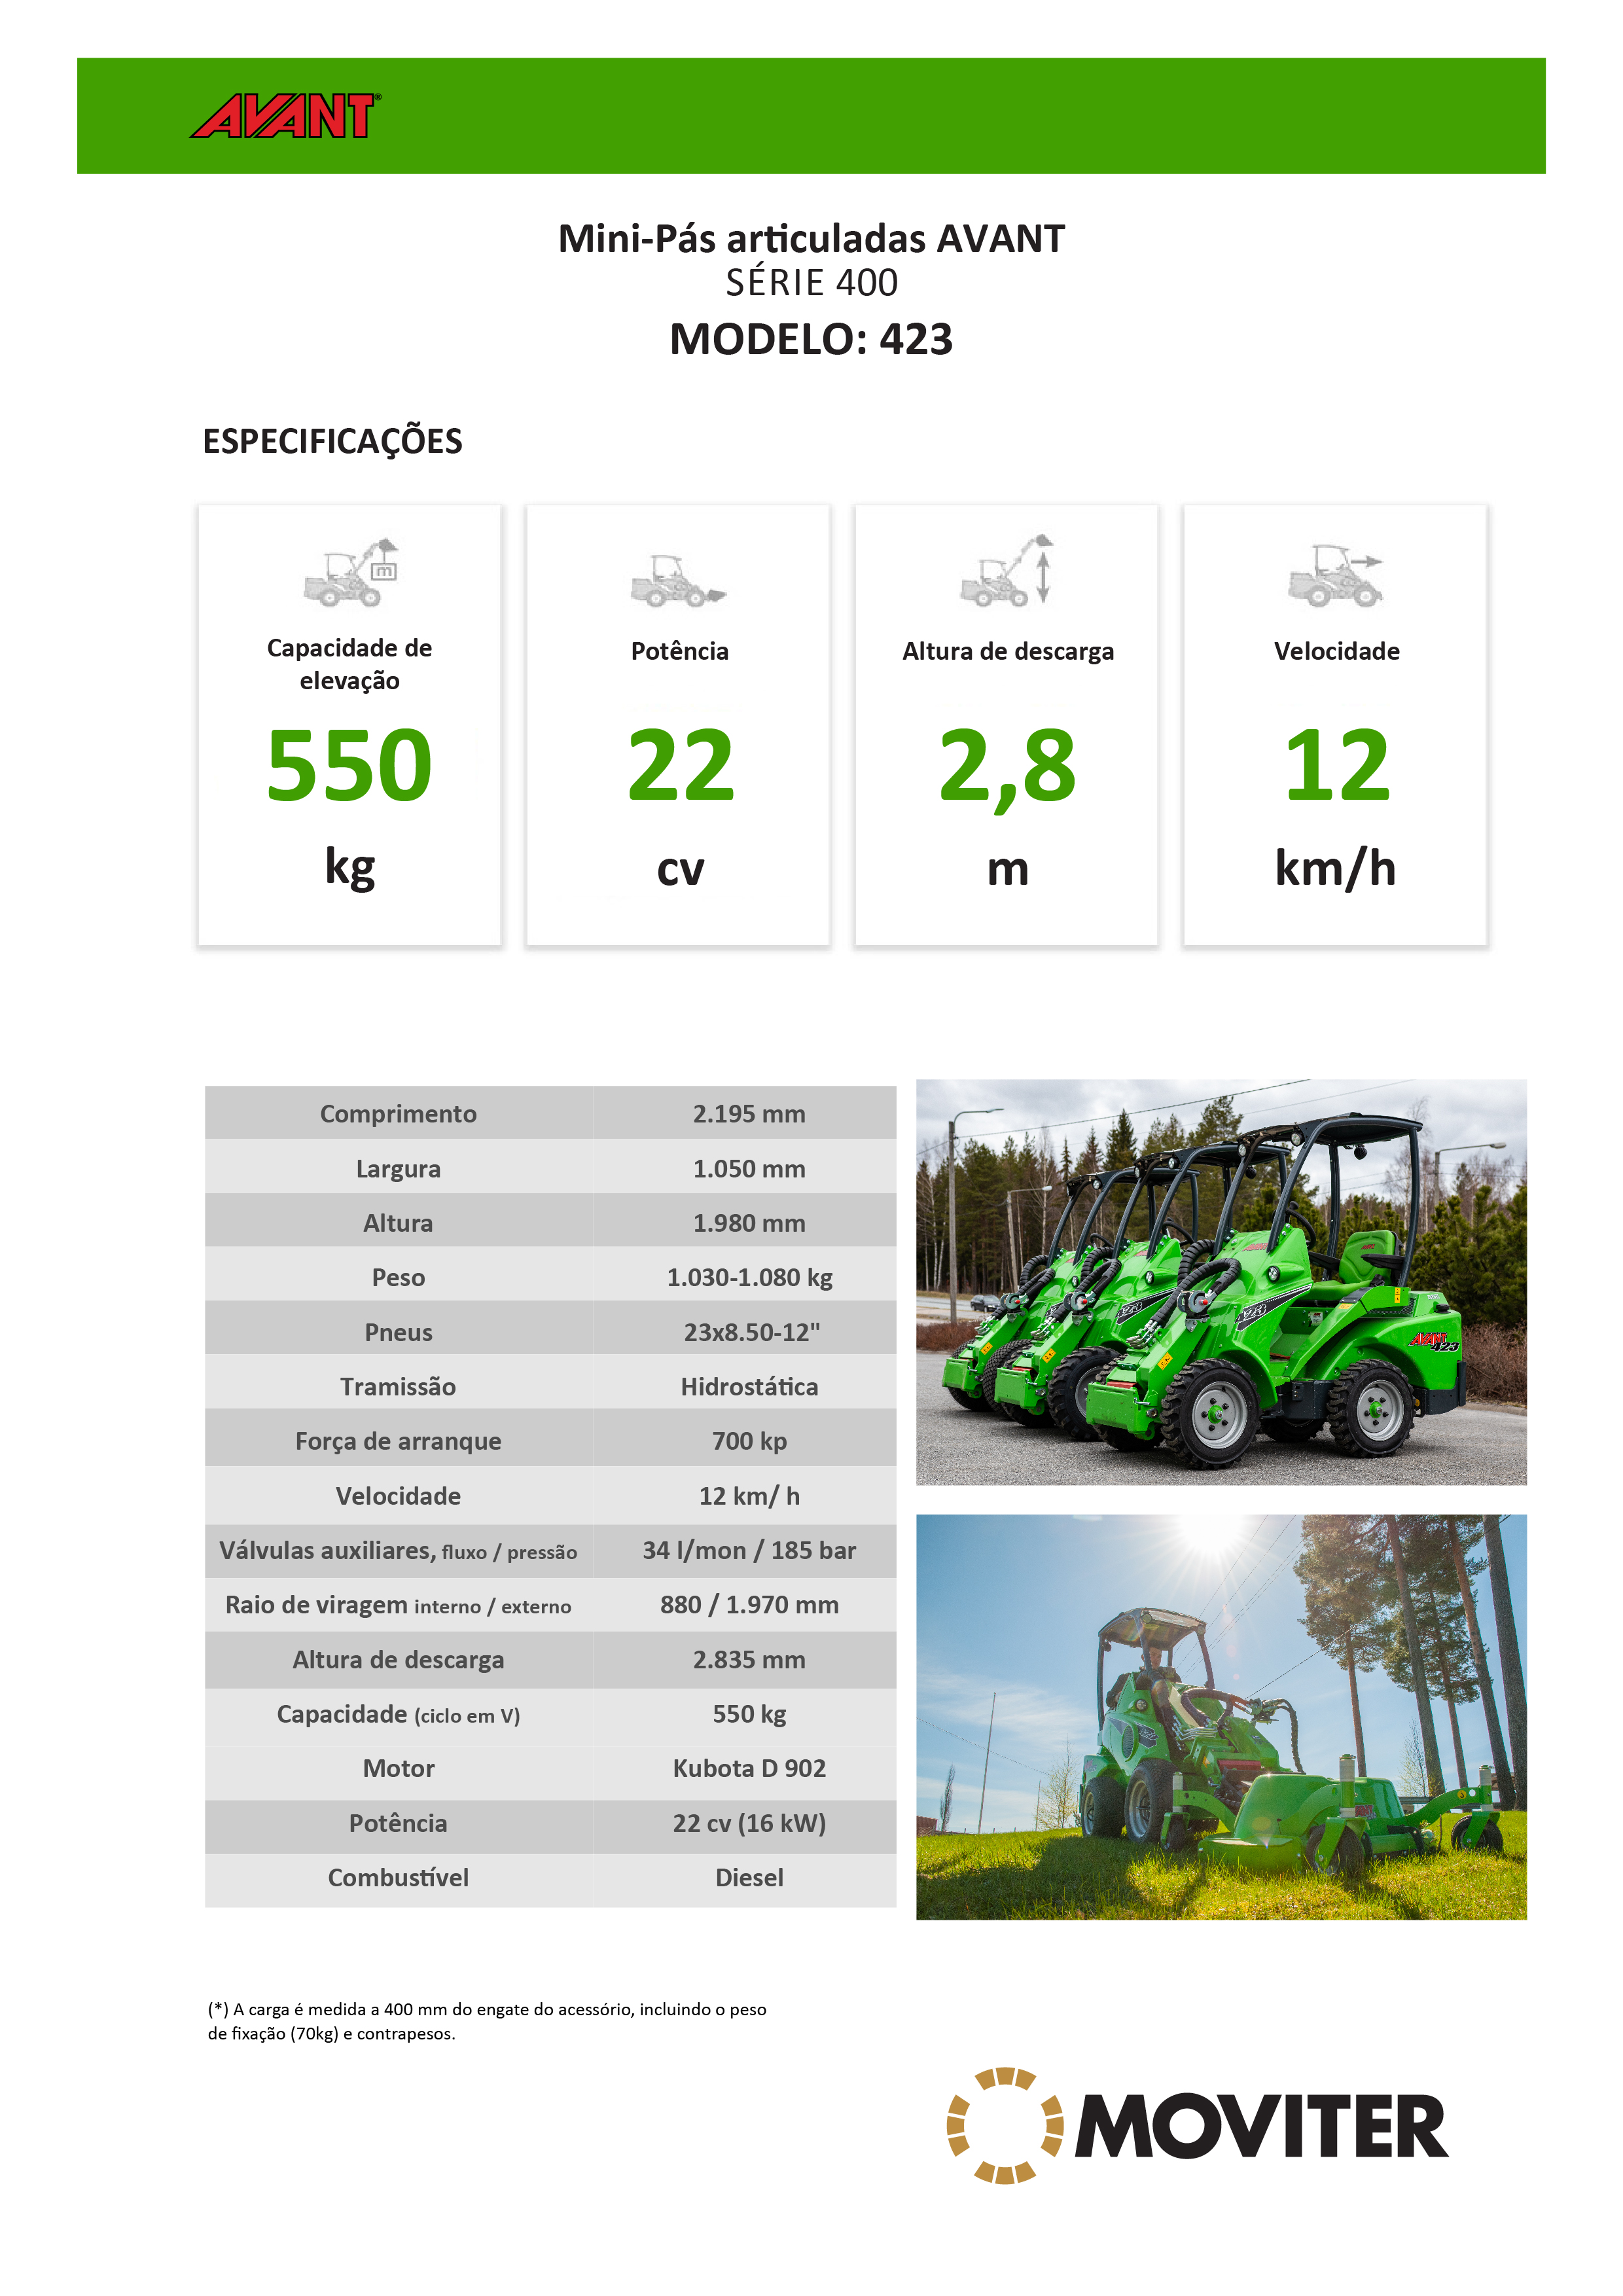Click the '550' capacity value
The image size is (1623, 2296).
(350, 766)
